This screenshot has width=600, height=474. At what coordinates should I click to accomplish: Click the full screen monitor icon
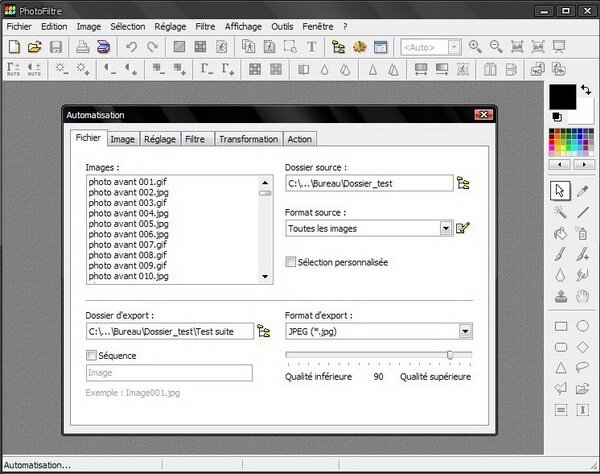point(559,47)
